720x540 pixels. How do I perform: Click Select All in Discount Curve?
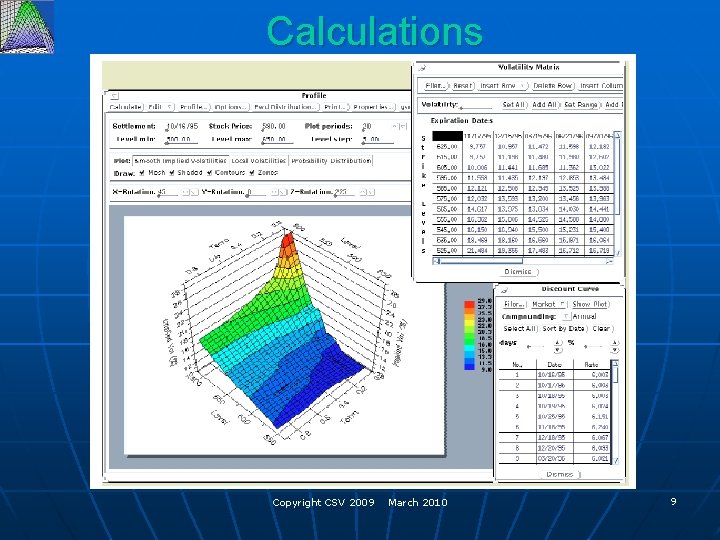(519, 329)
